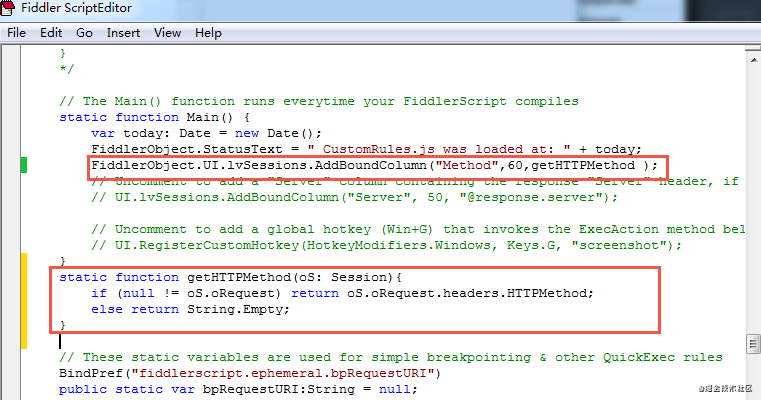Open the File menu

(16, 33)
